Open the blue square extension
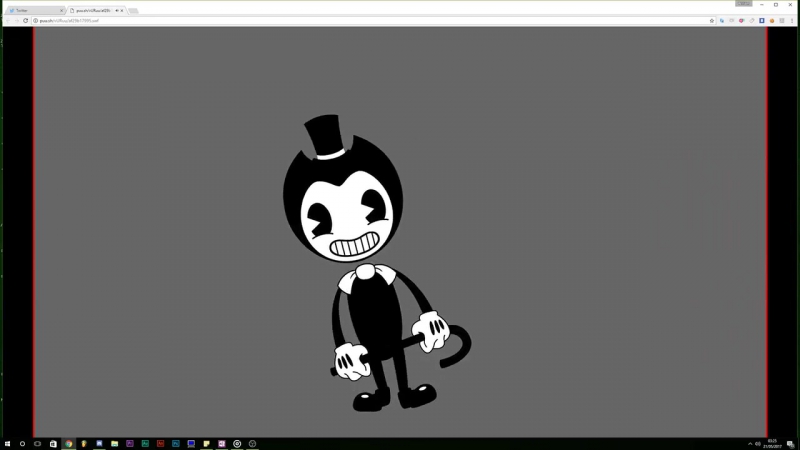The width and height of the screenshot is (800, 450). [762, 20]
